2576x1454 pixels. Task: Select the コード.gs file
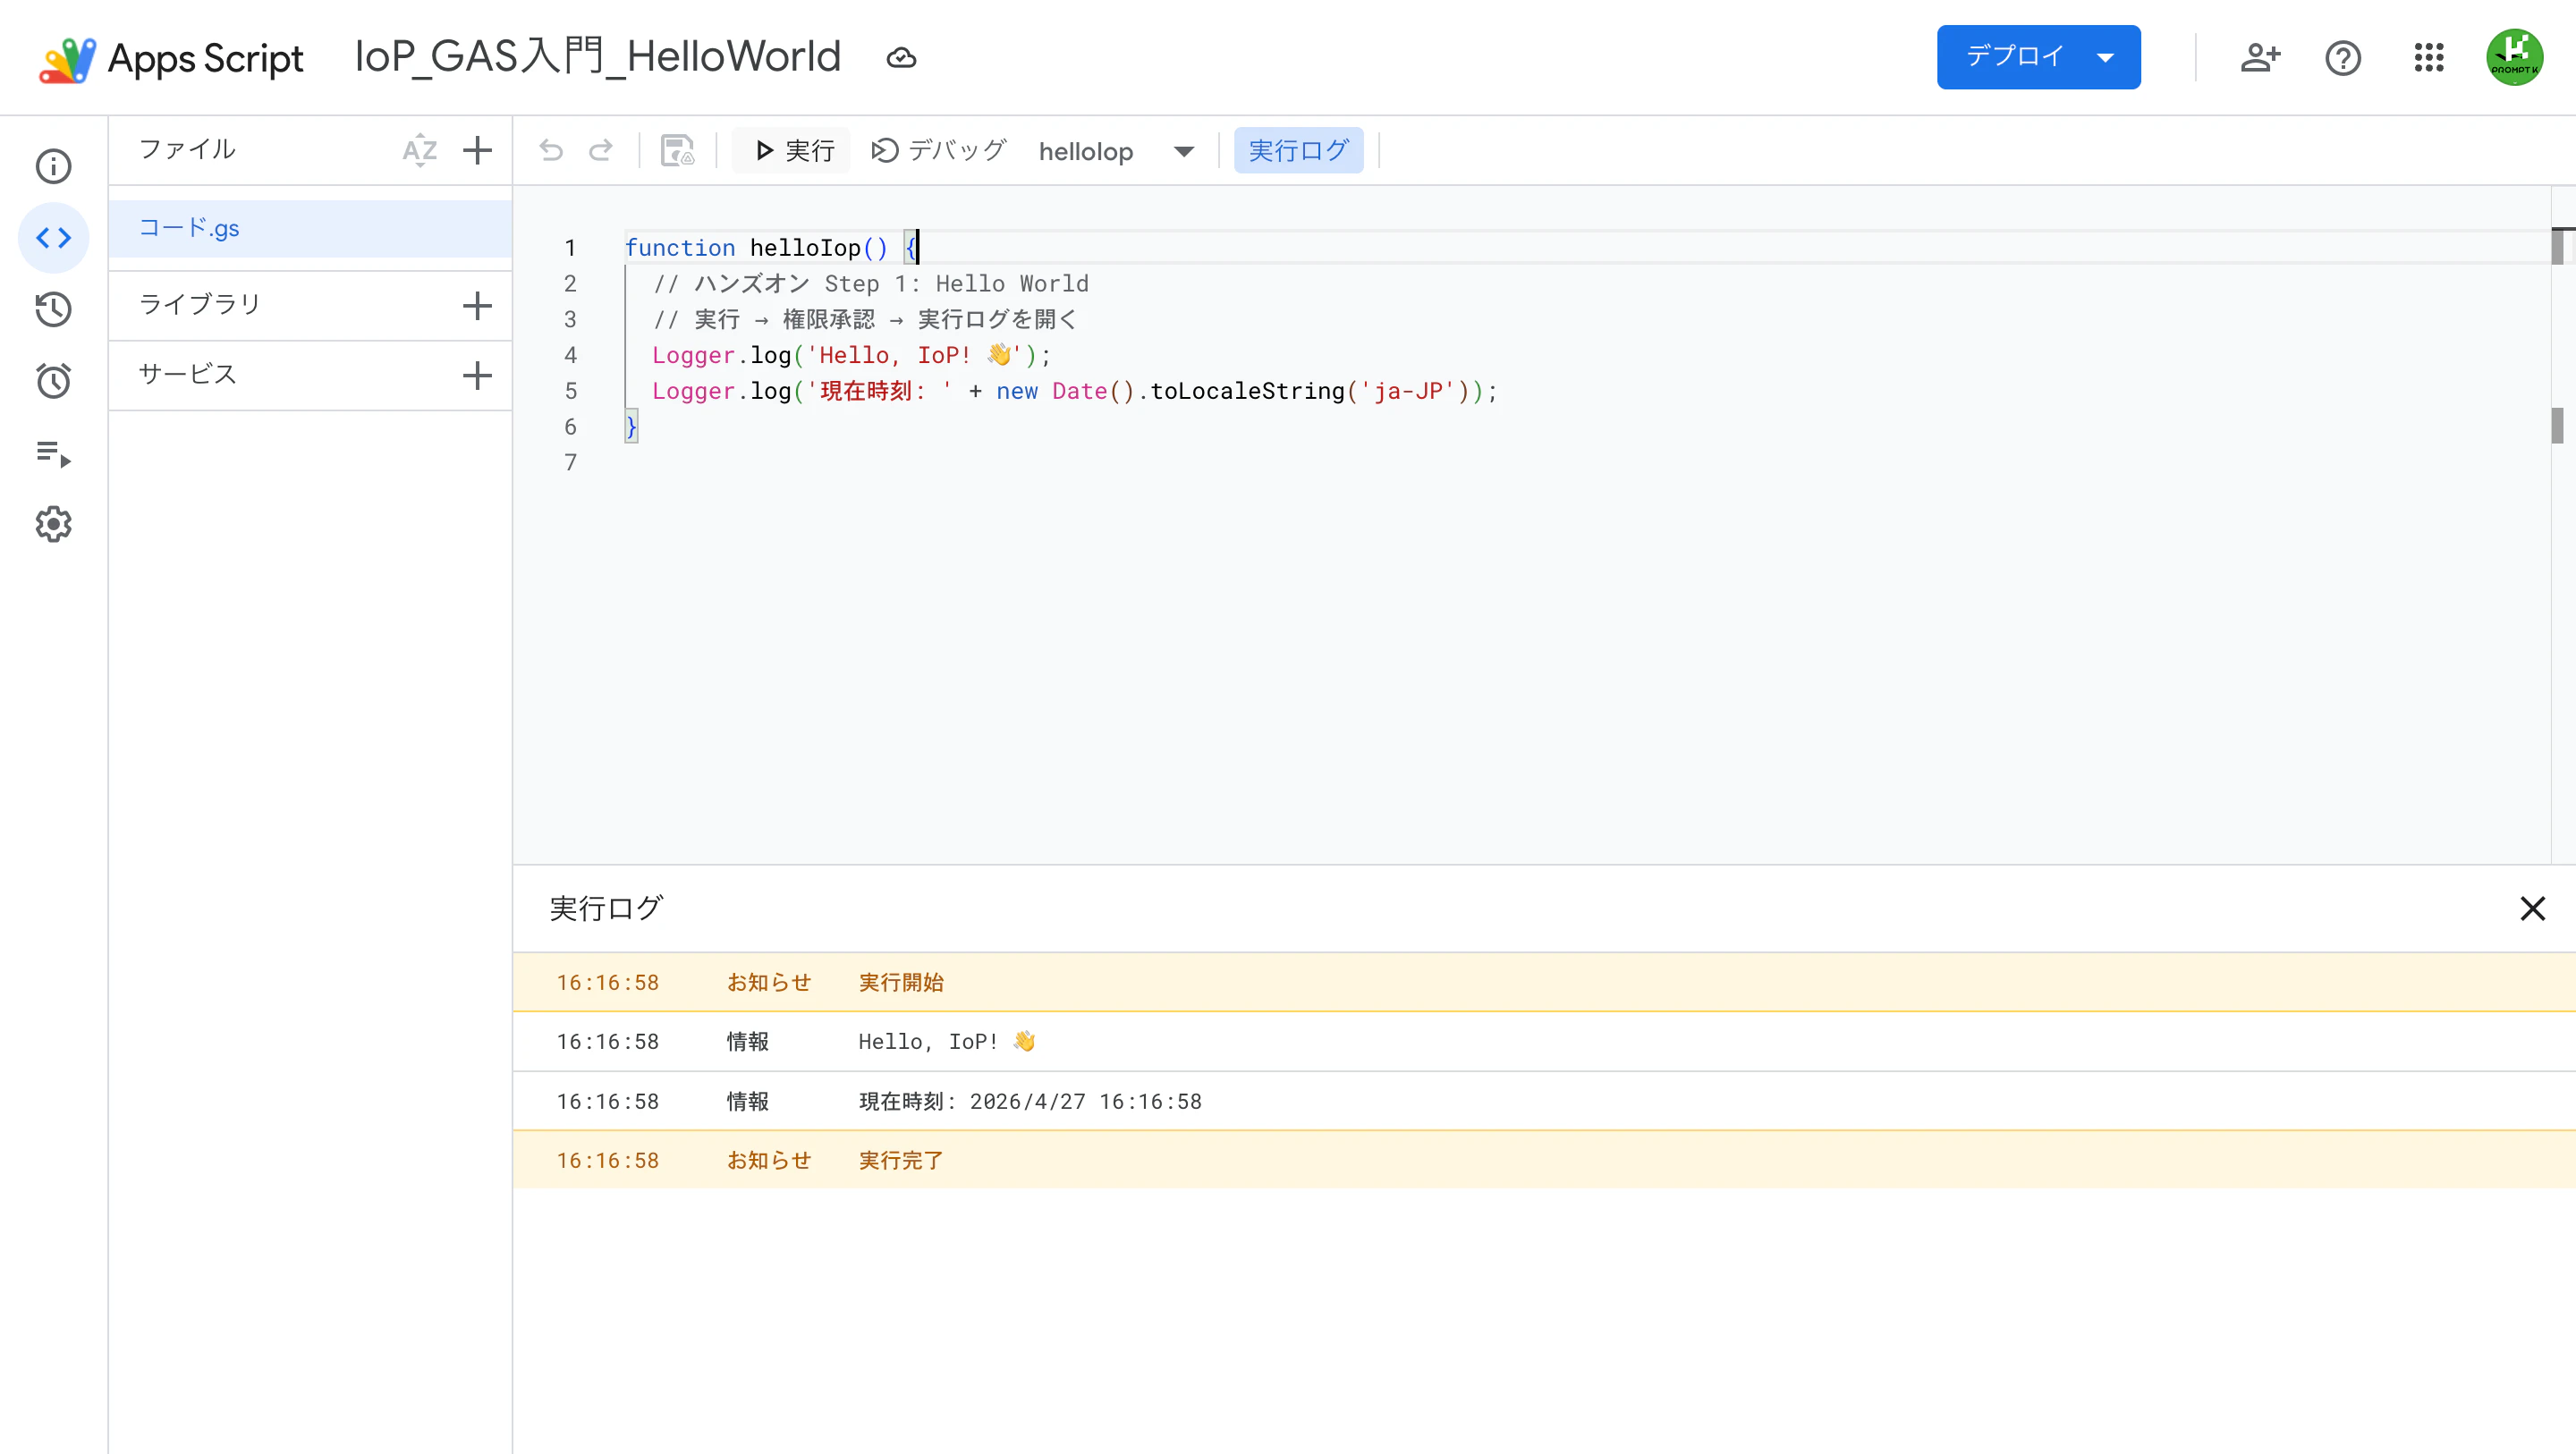[310, 228]
